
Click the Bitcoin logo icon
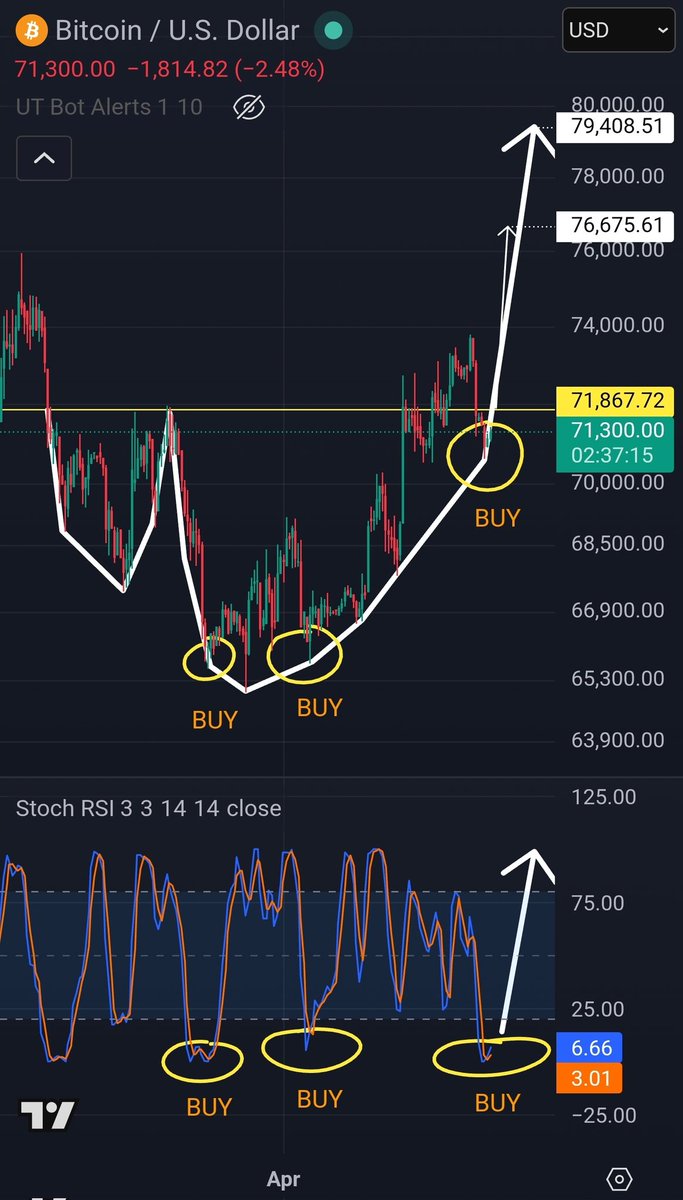(x=31, y=31)
